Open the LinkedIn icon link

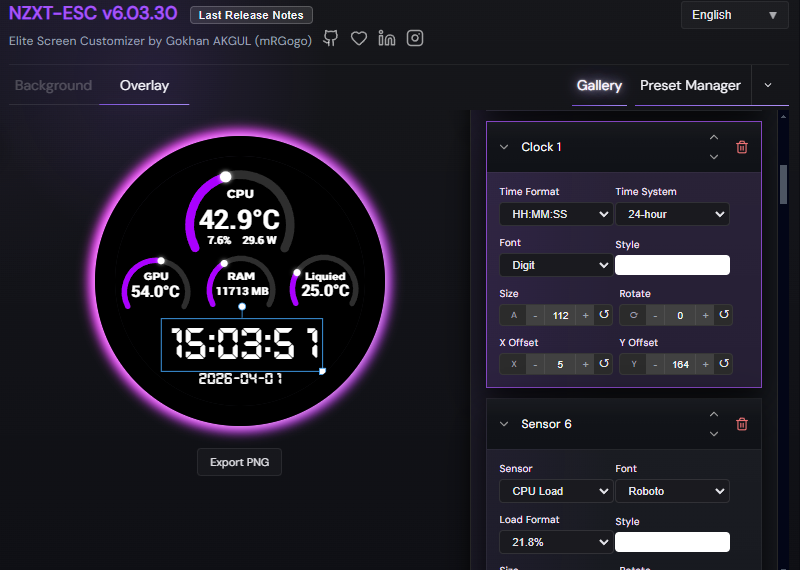click(x=387, y=38)
